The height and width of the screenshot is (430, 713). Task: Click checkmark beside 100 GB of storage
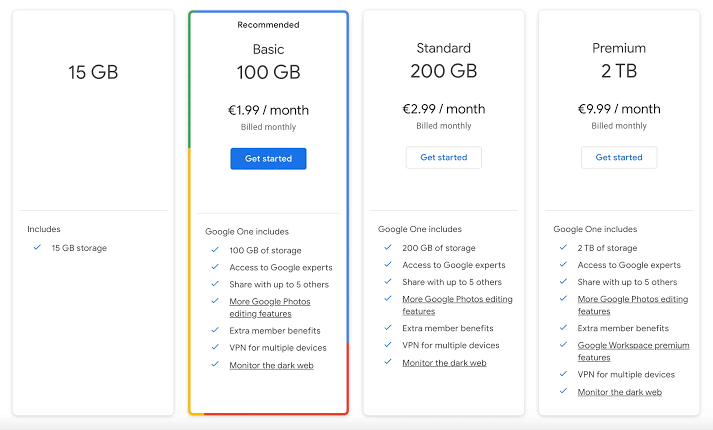(x=215, y=250)
